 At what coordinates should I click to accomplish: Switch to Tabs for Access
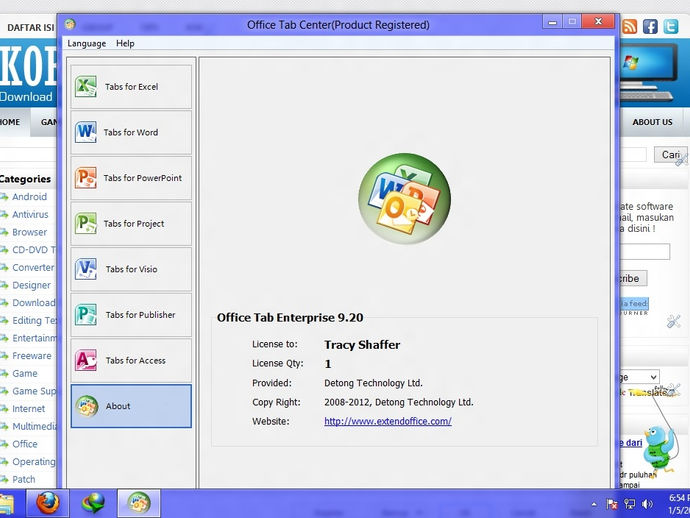click(x=131, y=360)
